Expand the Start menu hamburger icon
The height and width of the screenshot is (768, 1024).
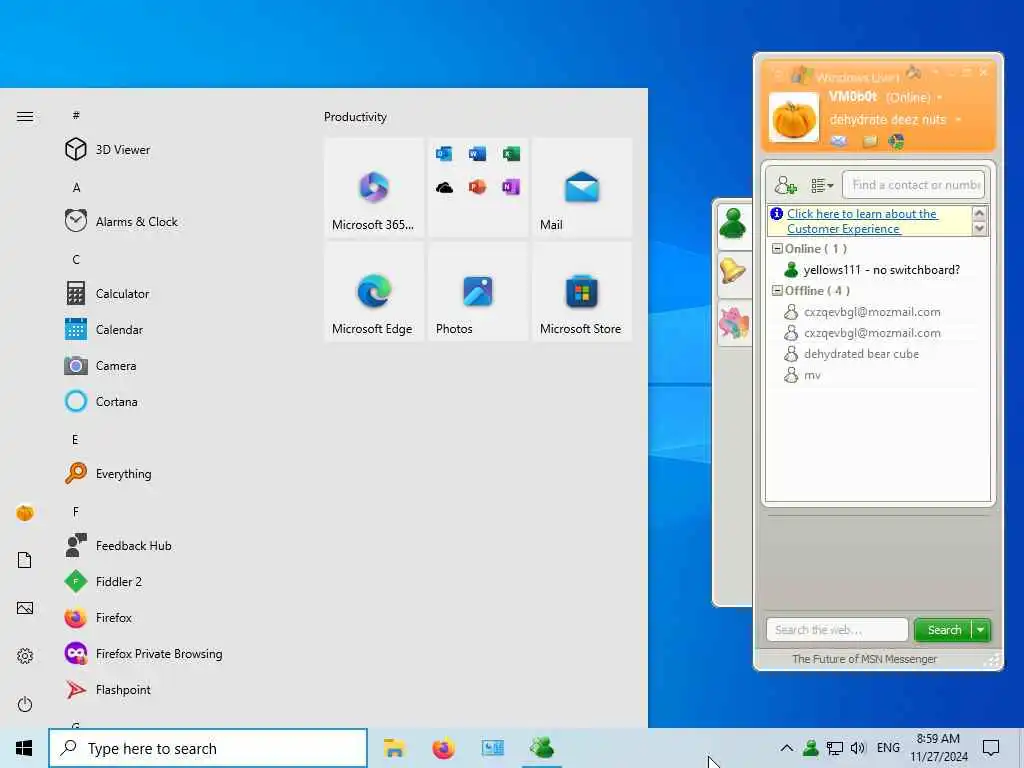(25, 117)
